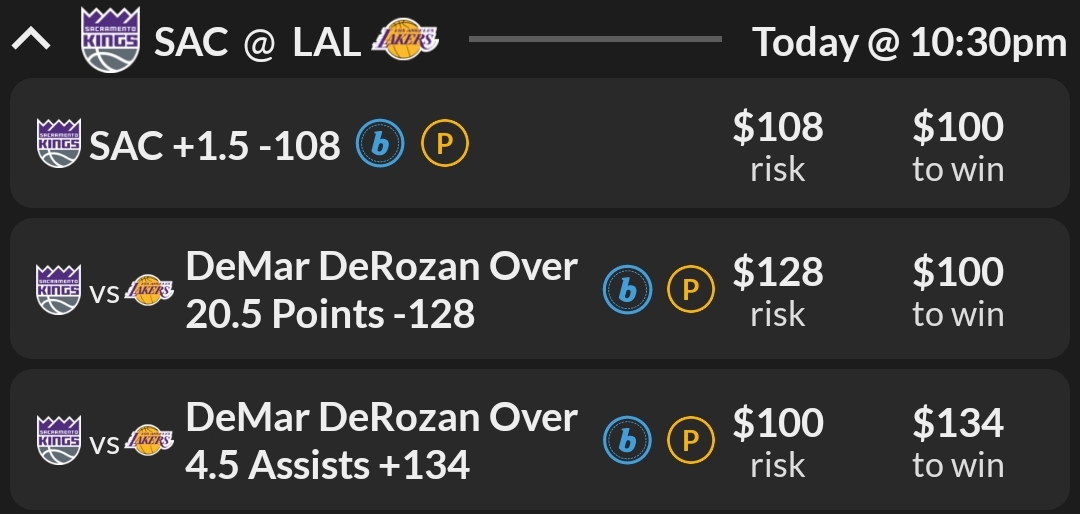This screenshot has height=514, width=1080.
Task: Click yellow P icon on DeRozan Points row
Action: 691,290
